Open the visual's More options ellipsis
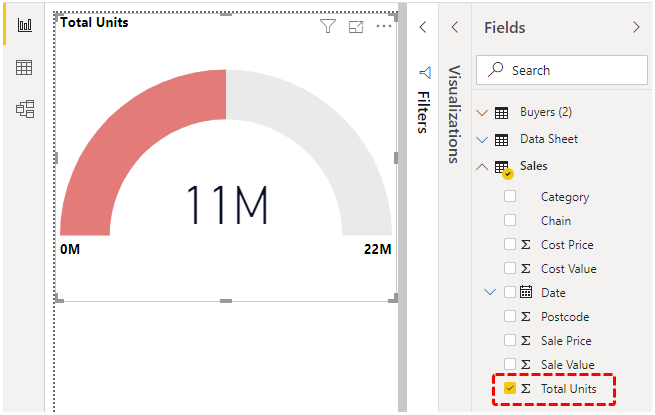The height and width of the screenshot is (415, 655). 384,27
